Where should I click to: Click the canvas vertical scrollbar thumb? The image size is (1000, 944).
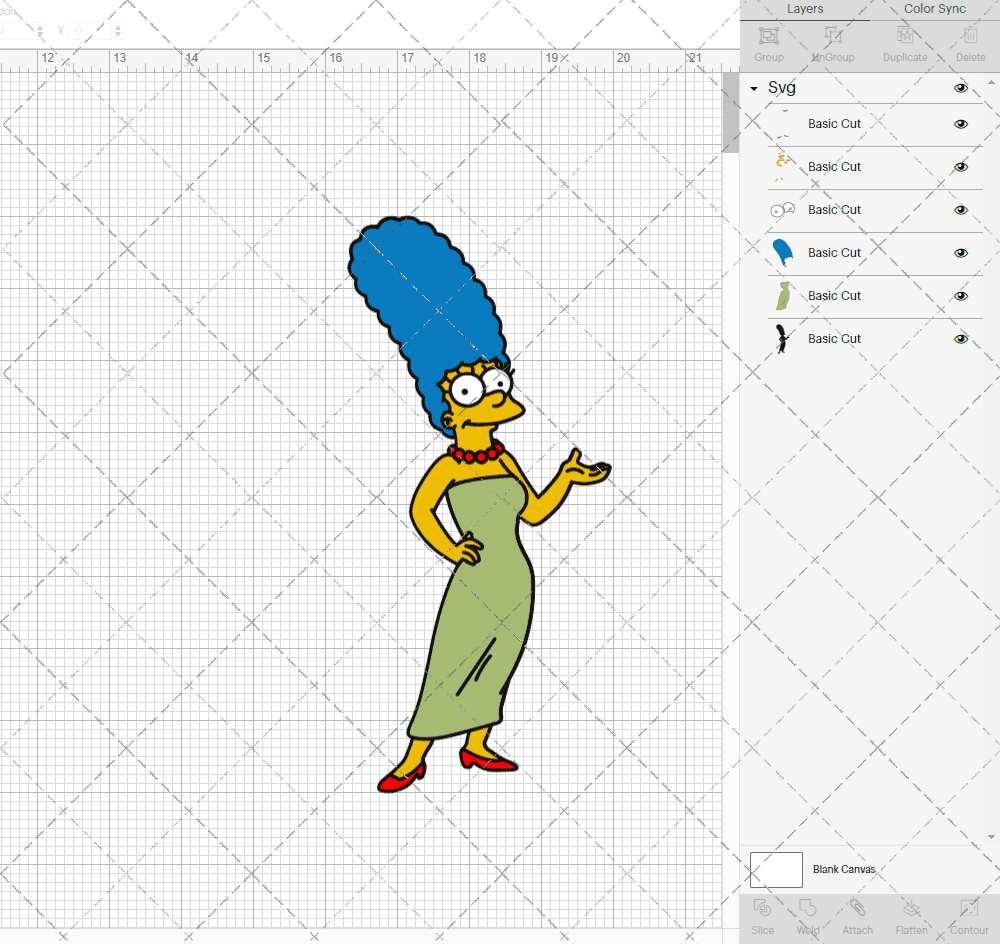[x=730, y=112]
